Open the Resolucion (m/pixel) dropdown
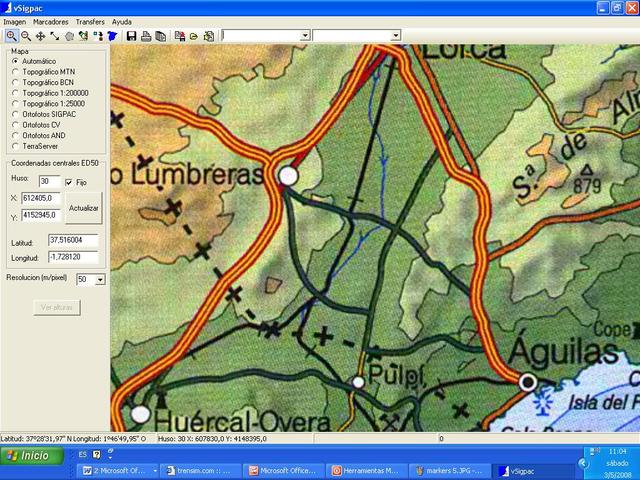 (x=99, y=280)
